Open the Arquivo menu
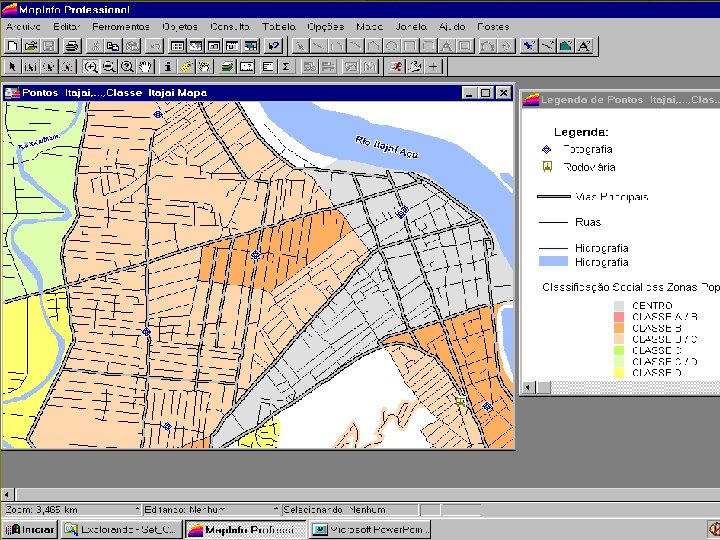The width and height of the screenshot is (720, 540). coord(24,26)
